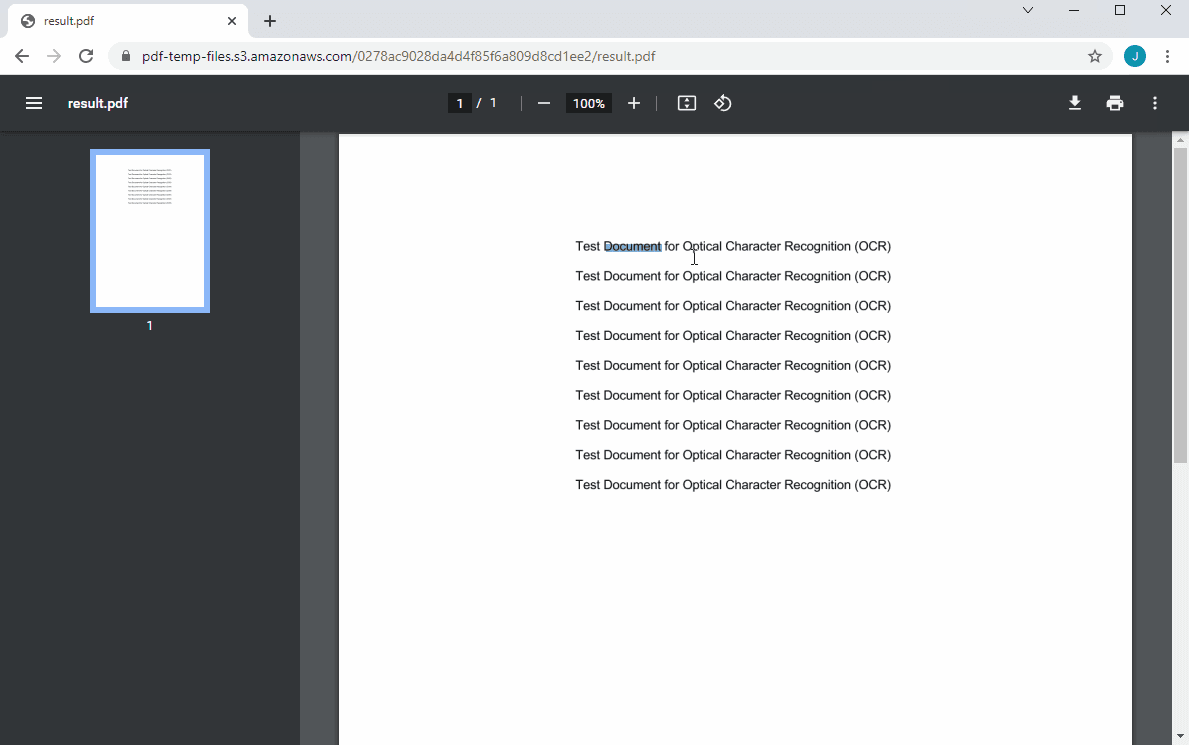Zoom out with the minus button
This screenshot has height=745, width=1189.
[x=544, y=103]
